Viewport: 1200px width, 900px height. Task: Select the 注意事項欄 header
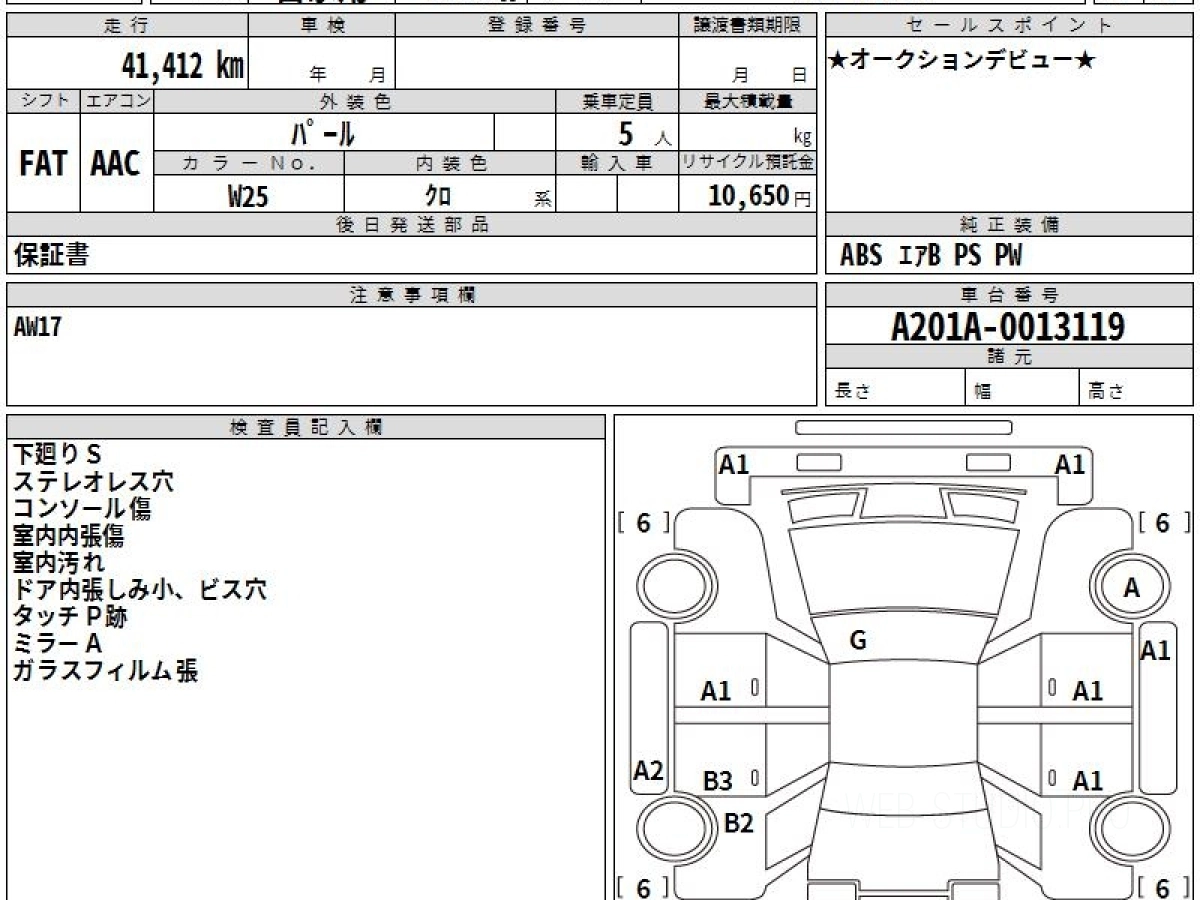411,295
